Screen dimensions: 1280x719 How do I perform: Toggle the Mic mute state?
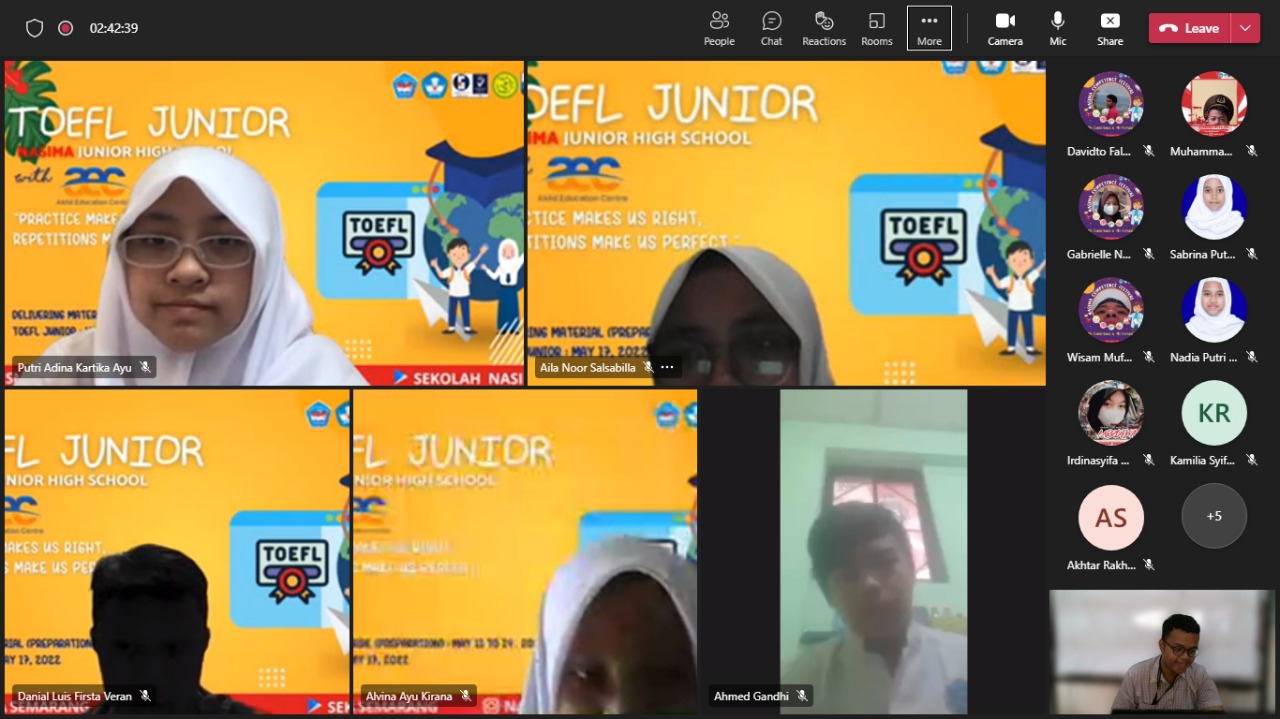[x=1058, y=28]
